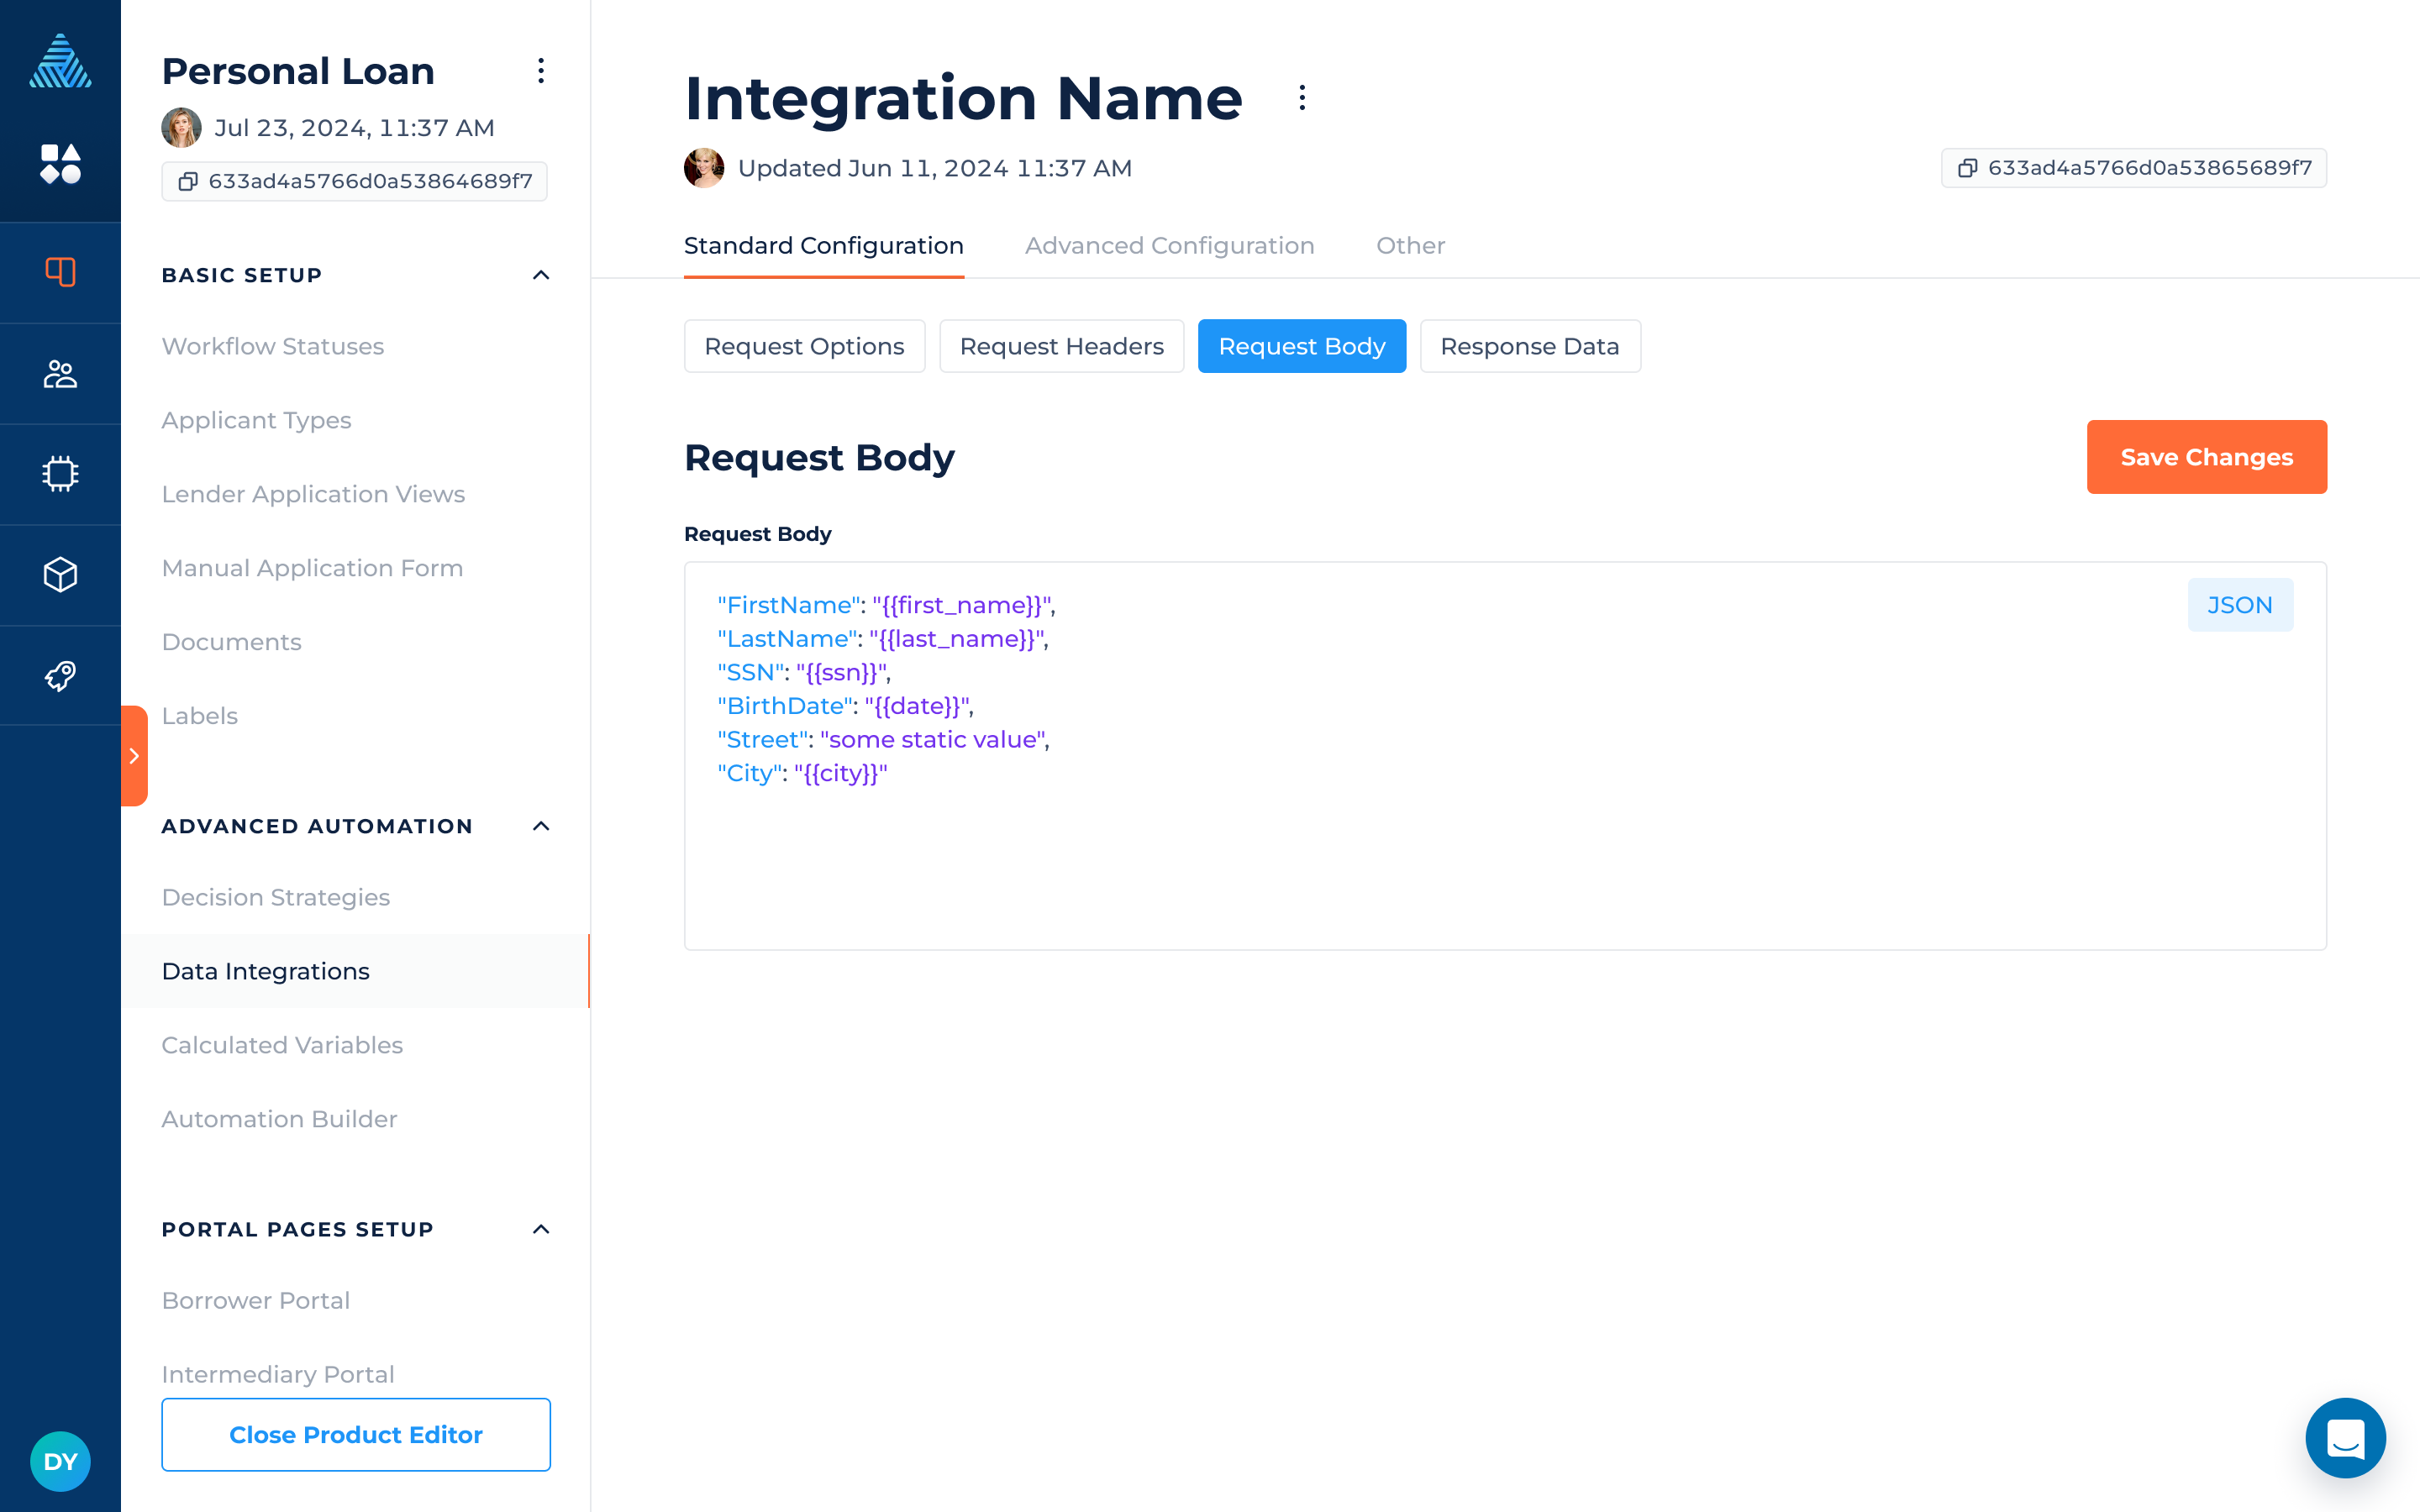Viewport: 2420px width, 1512px height.
Task: Collapse the Basic Setup section
Action: tap(541, 275)
